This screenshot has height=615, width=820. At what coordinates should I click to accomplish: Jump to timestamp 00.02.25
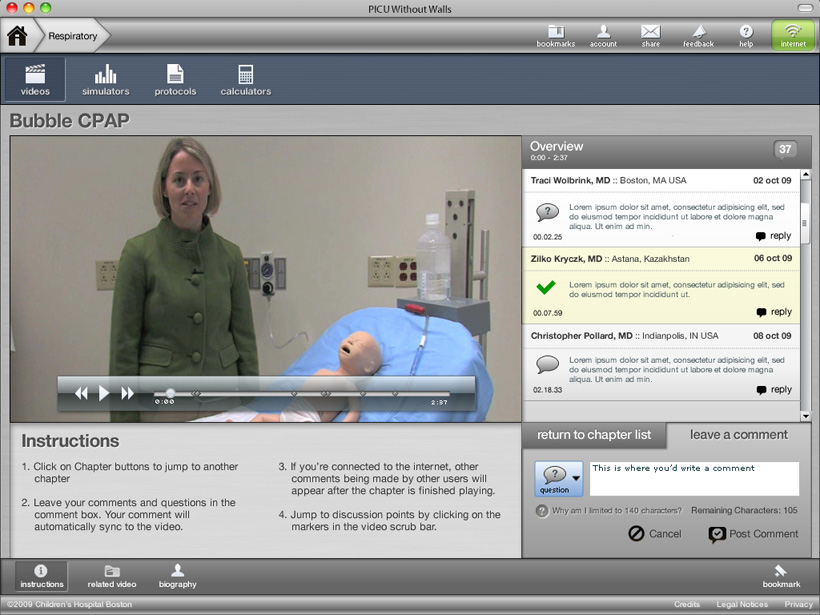pyautogui.click(x=548, y=237)
